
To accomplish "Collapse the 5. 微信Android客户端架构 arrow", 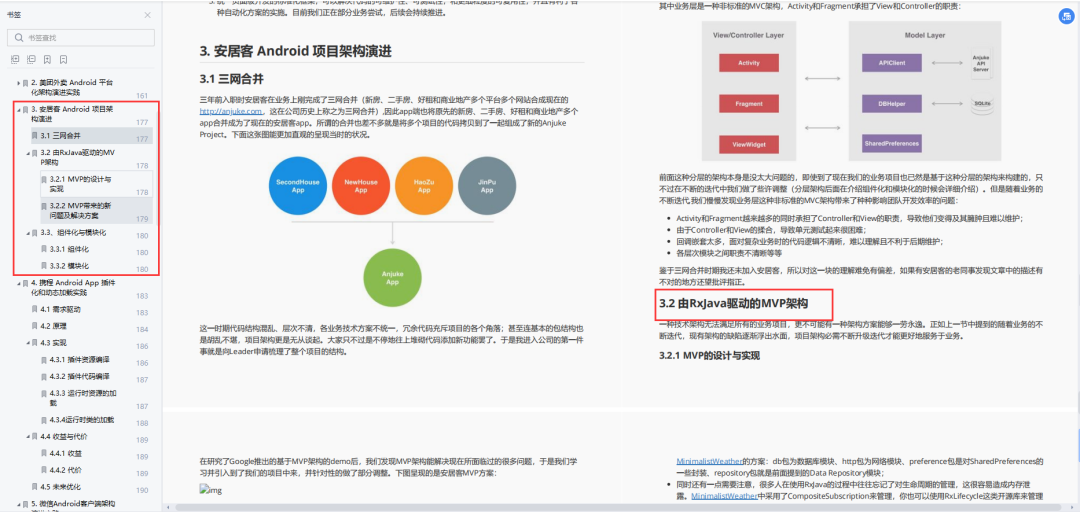I will pyautogui.click(x=18, y=504).
